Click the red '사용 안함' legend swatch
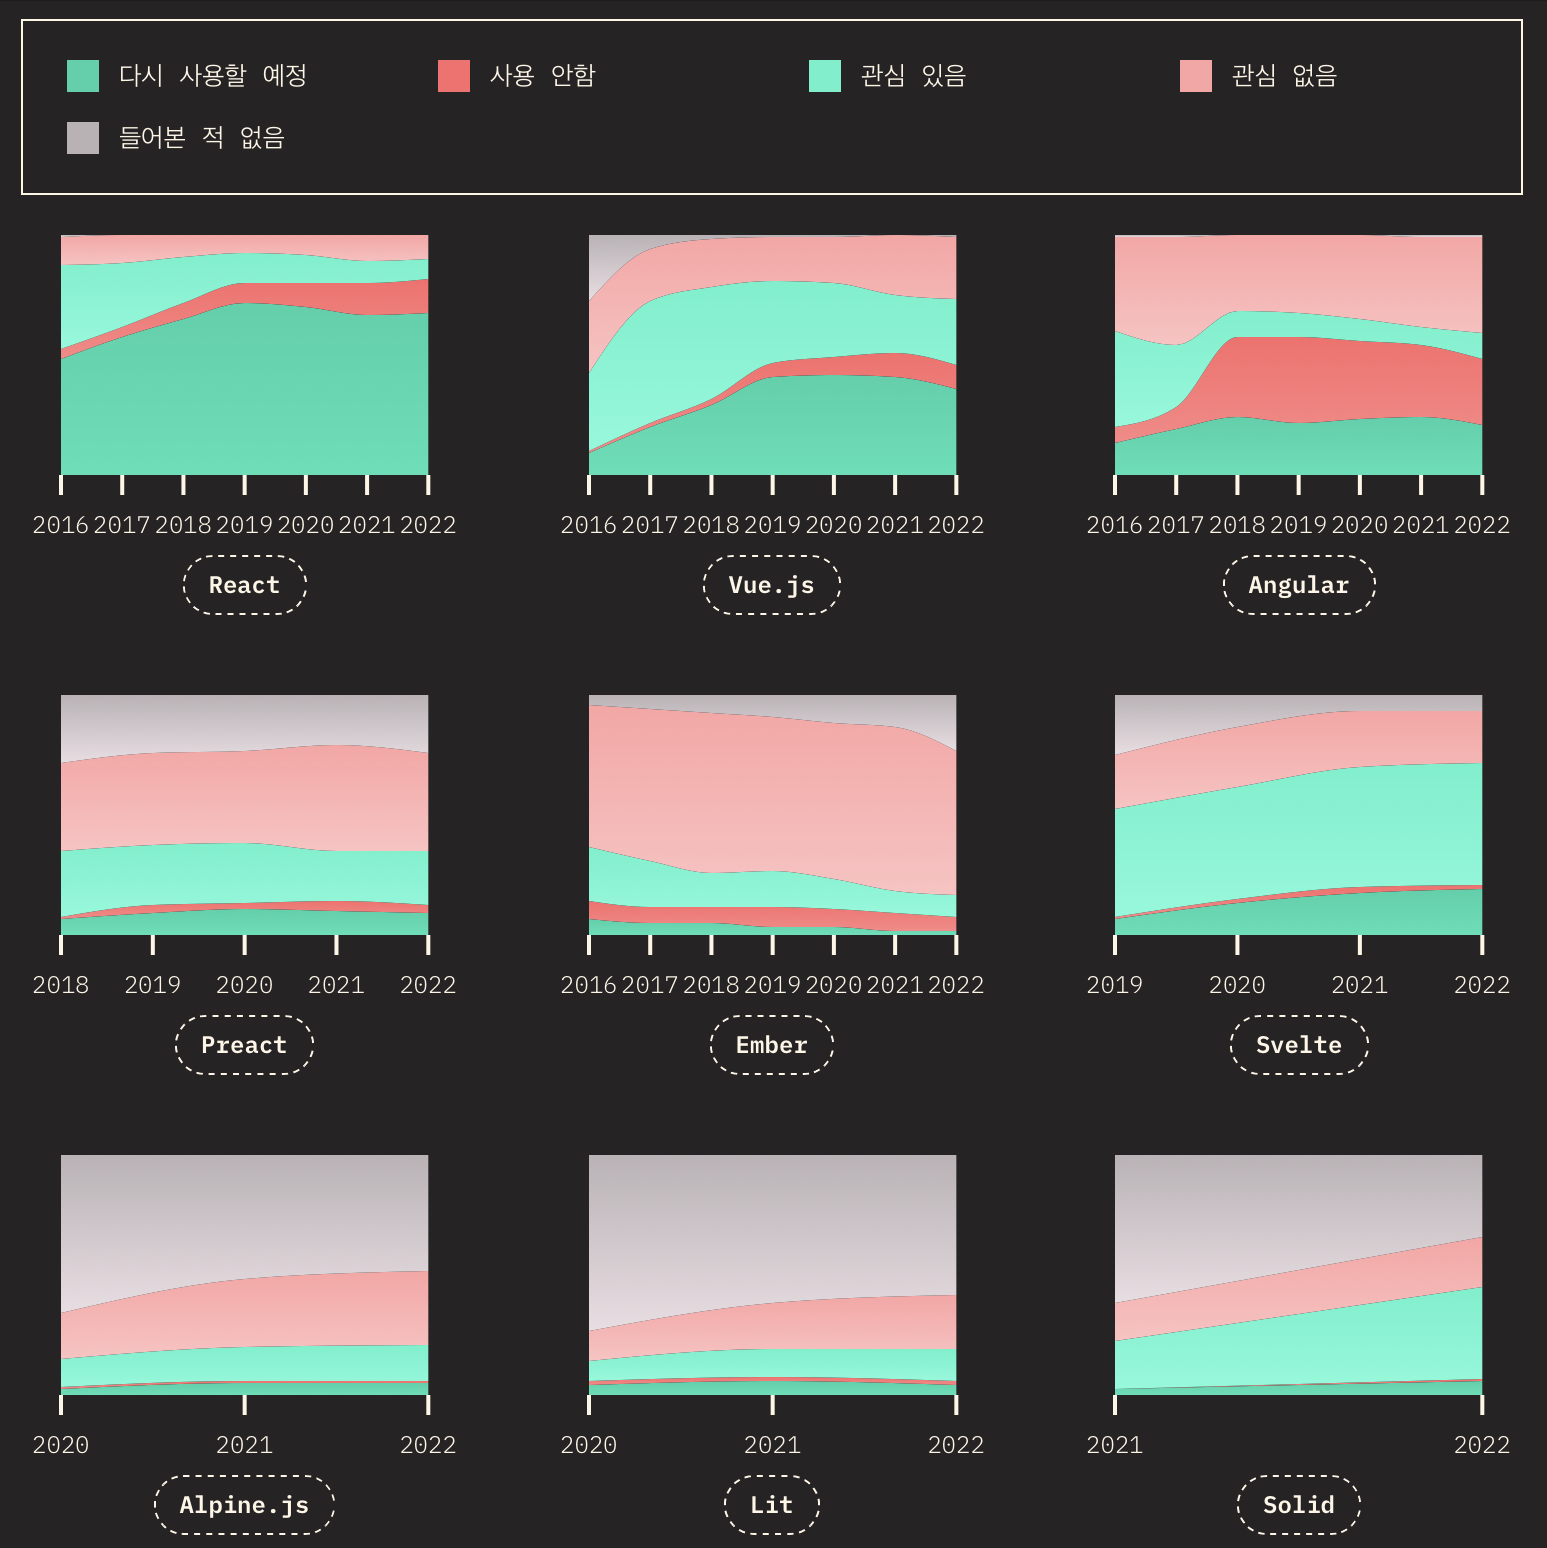The height and width of the screenshot is (1548, 1547). (x=454, y=76)
